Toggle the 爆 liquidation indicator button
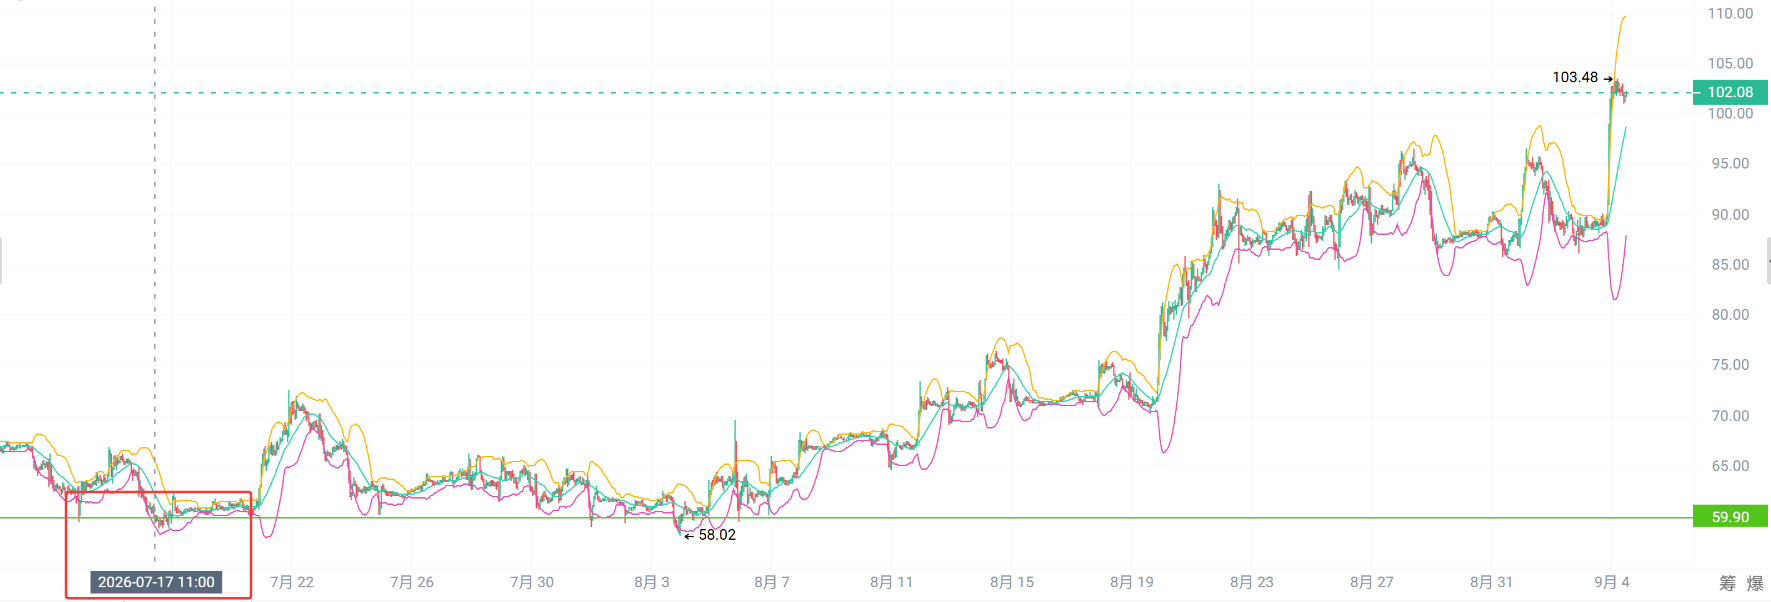Viewport: 1771px width, 602px height. point(1755,582)
